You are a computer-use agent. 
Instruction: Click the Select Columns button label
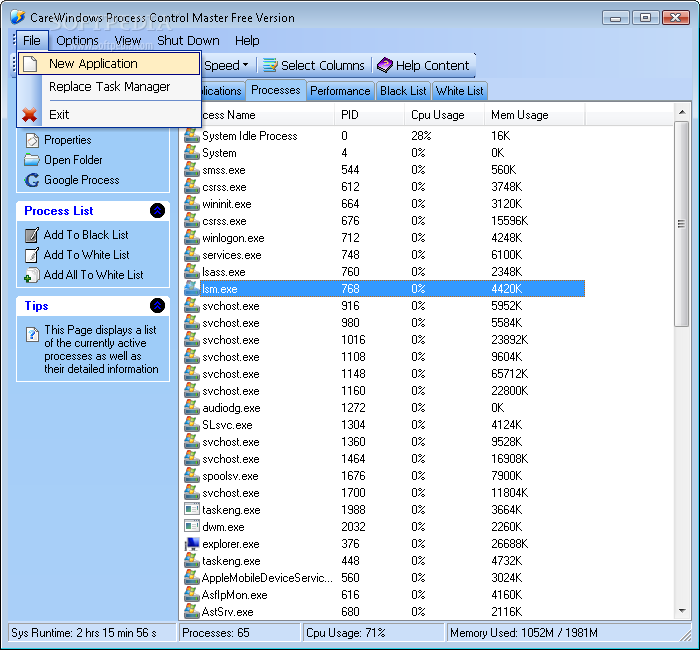(323, 66)
